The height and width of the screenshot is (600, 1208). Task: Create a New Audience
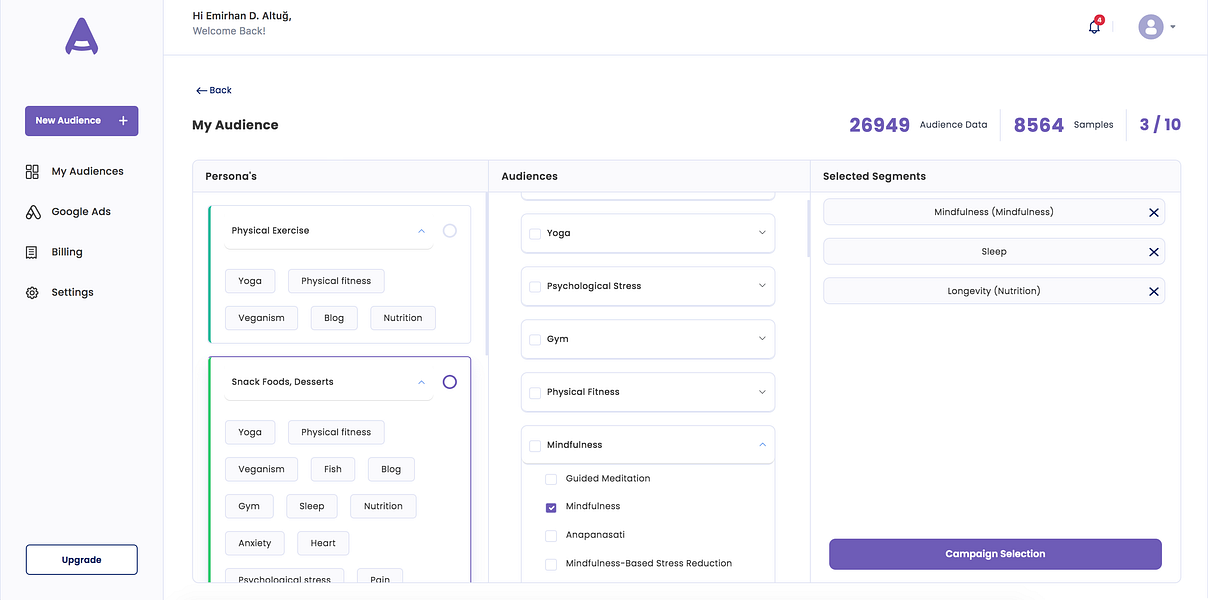coord(81,121)
